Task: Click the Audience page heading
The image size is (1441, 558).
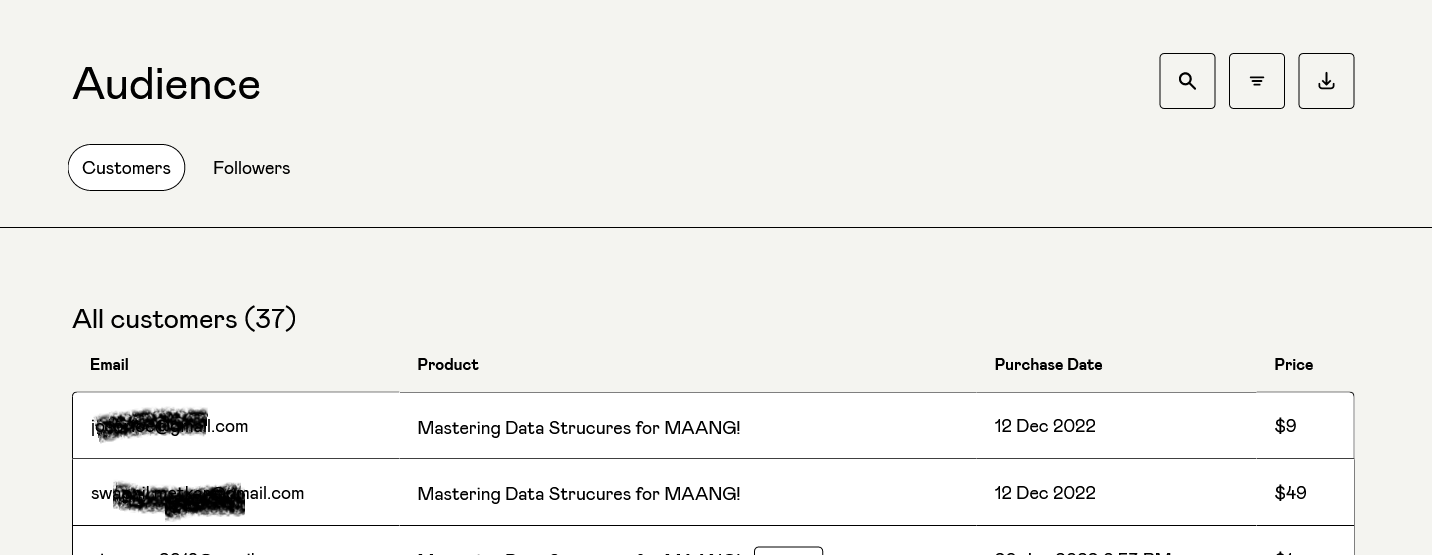Action: point(166,84)
